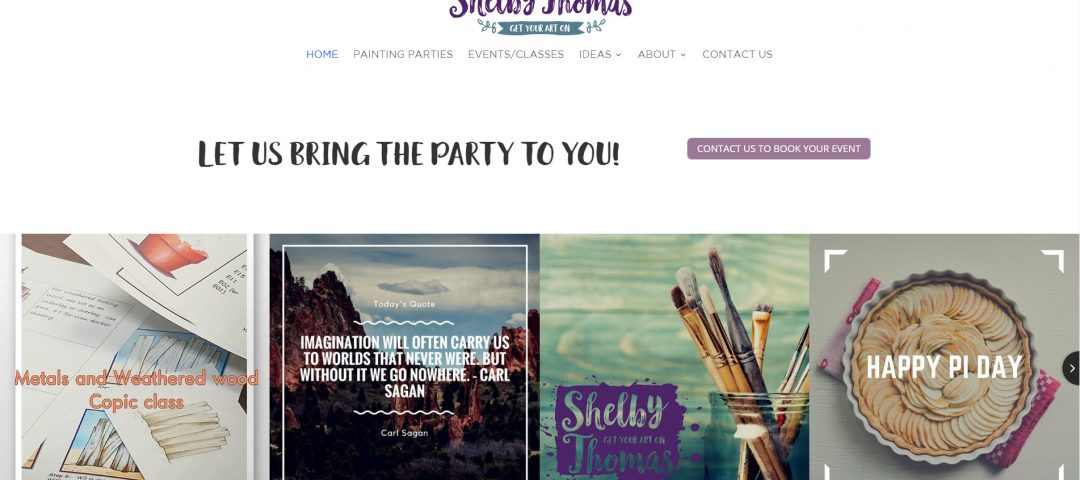Navigate to EVENTS/CLASSES
This screenshot has width=1080, height=480.
click(516, 54)
